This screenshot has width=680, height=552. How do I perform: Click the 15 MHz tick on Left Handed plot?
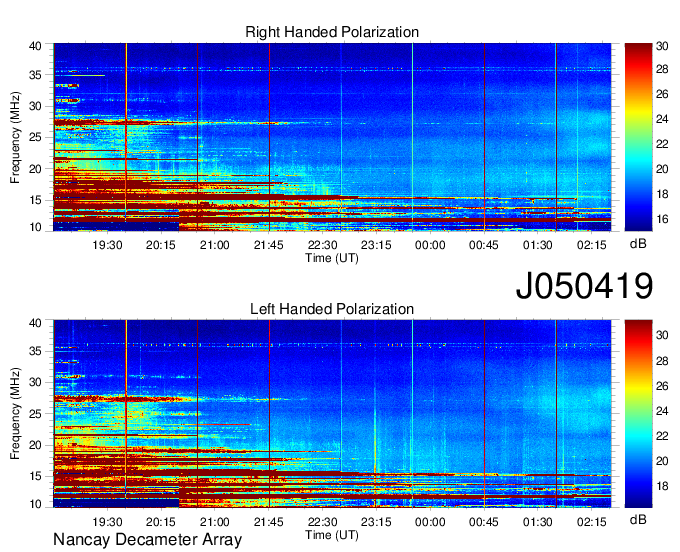35,477
